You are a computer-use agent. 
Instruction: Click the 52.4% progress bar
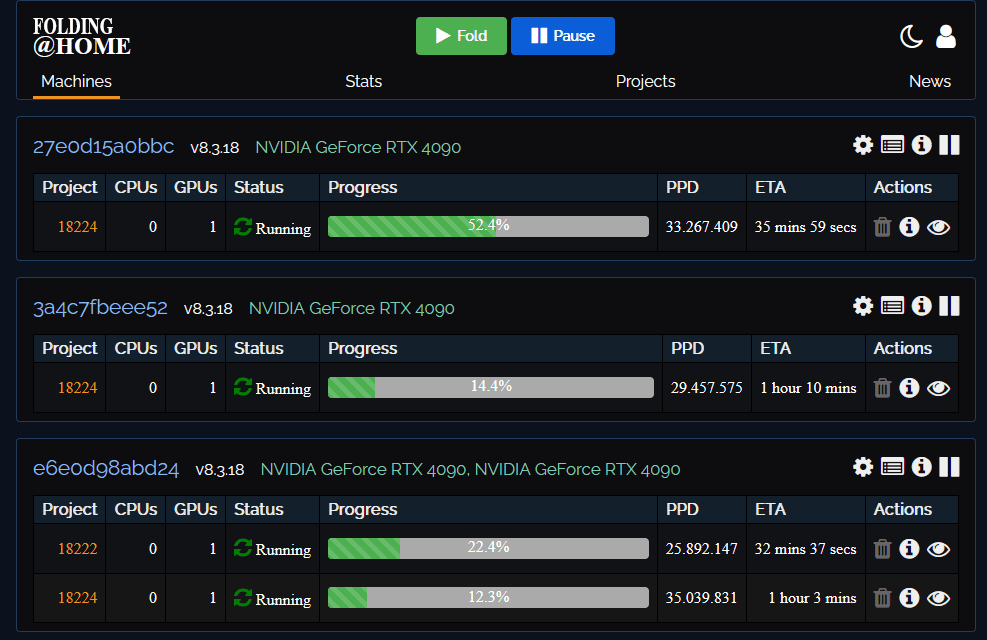point(488,227)
